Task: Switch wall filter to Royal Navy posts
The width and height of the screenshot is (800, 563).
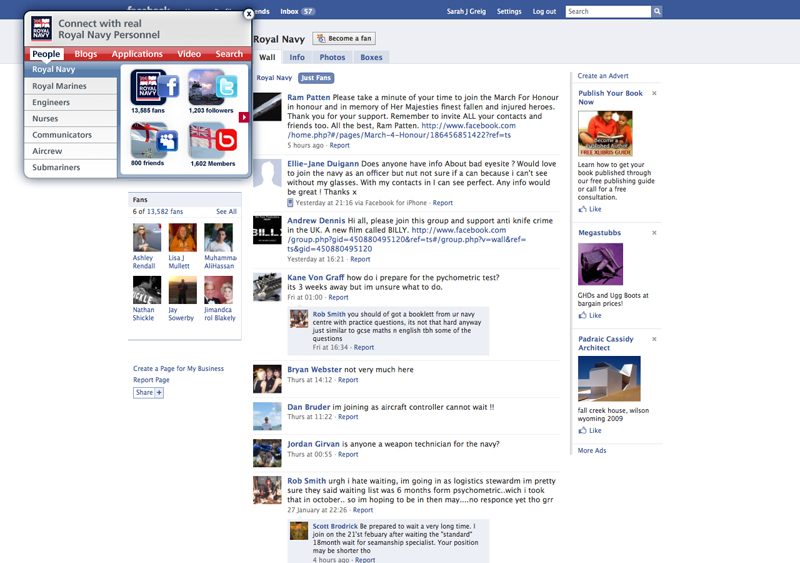Action: pos(274,78)
